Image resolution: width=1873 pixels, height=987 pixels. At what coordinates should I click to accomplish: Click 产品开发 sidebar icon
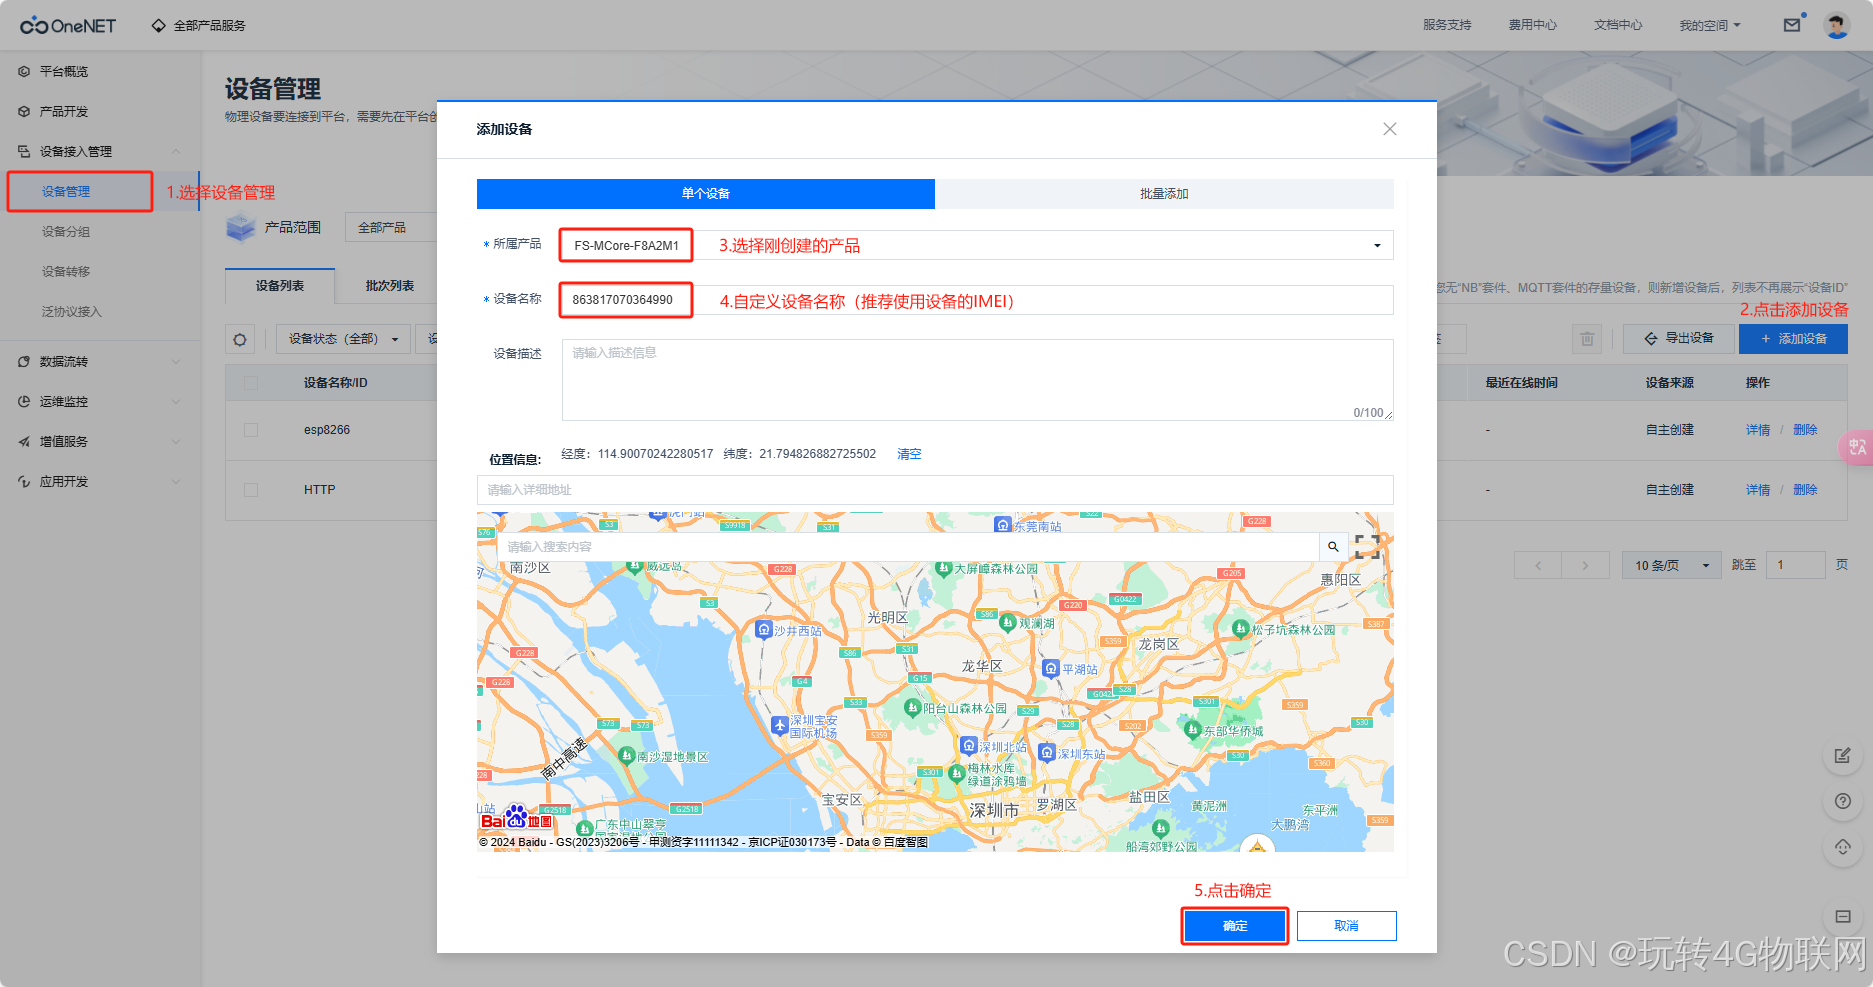pyautogui.click(x=24, y=112)
